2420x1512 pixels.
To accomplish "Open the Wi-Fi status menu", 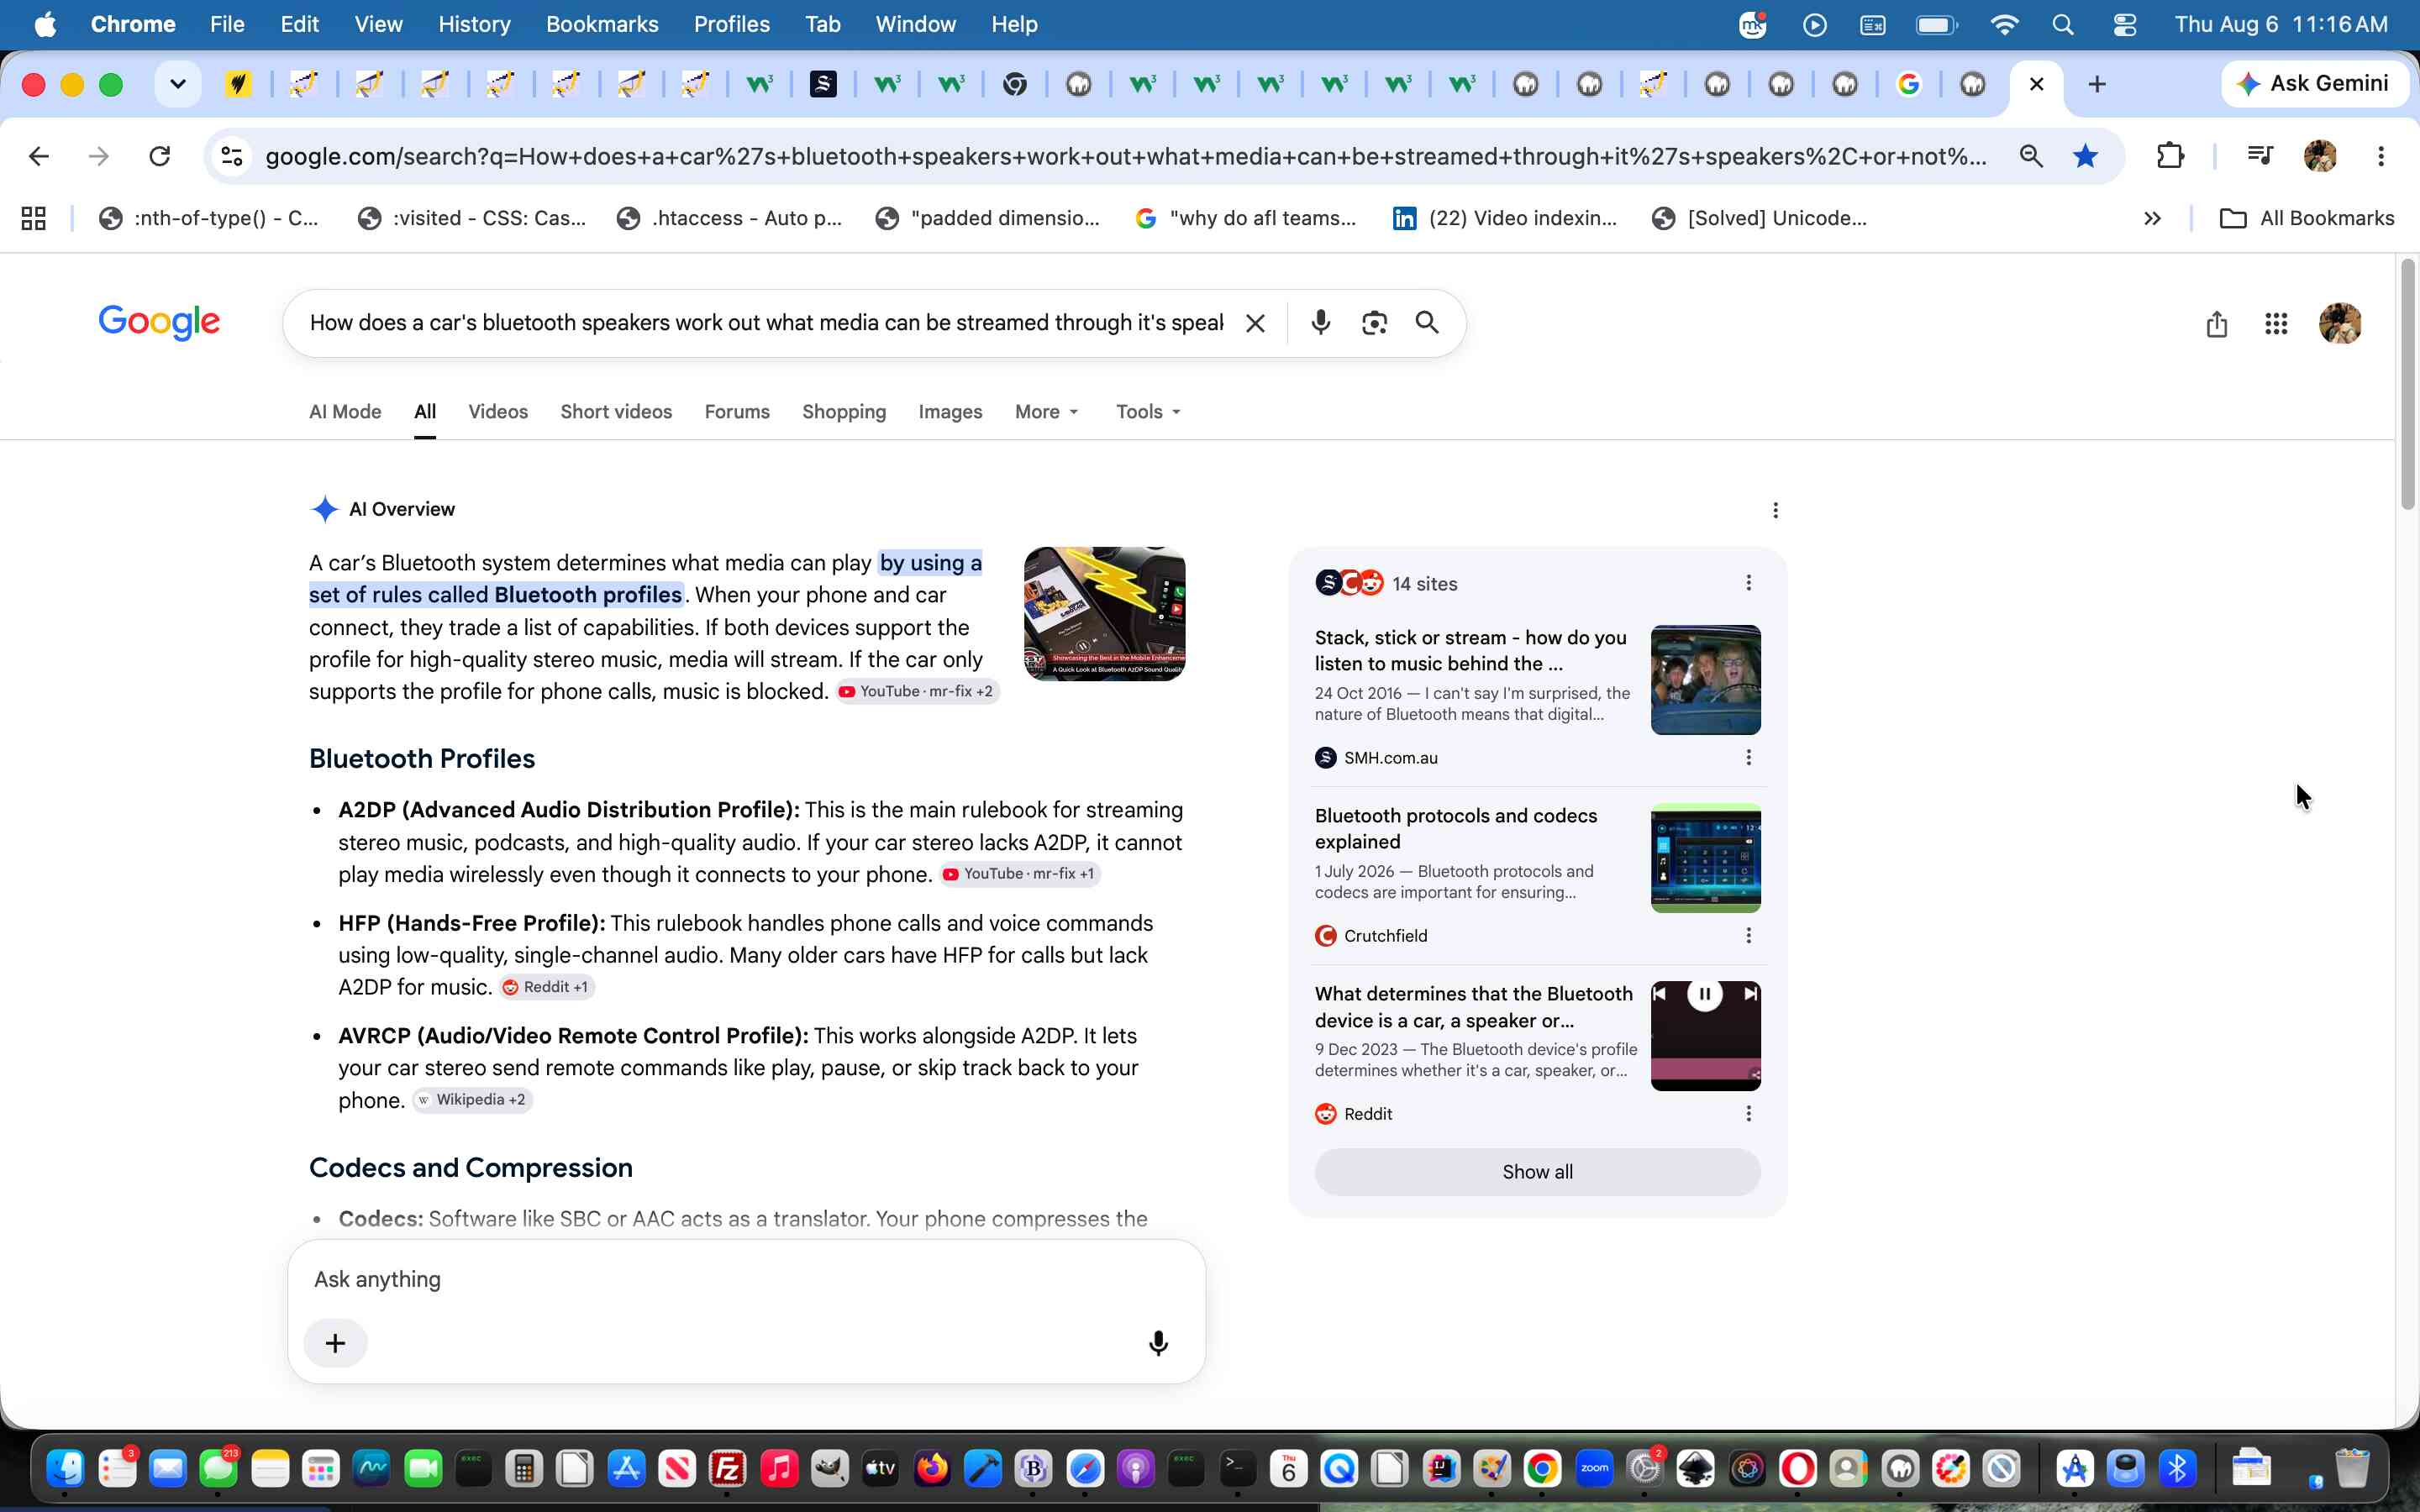I will pyautogui.click(x=2004, y=24).
